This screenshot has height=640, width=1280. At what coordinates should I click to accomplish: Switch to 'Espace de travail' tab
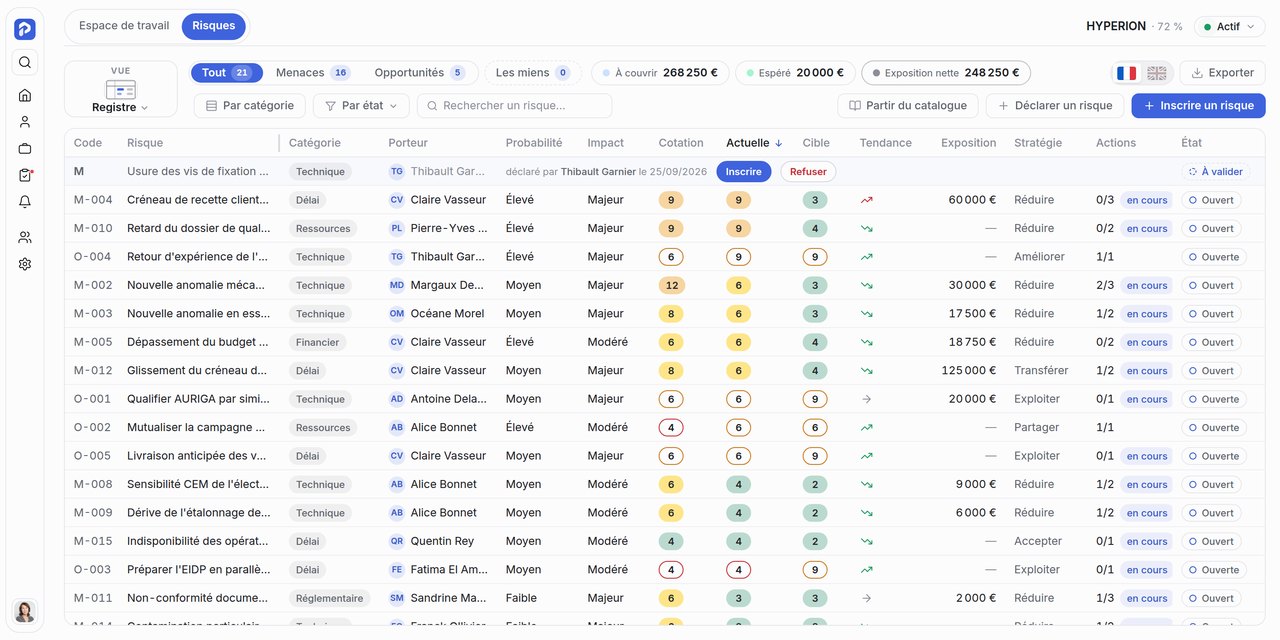click(124, 26)
